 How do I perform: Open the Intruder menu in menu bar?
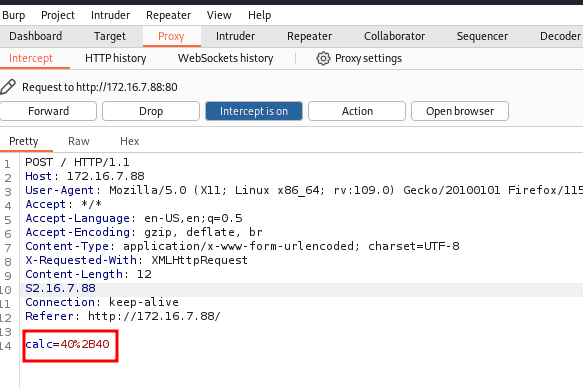(x=110, y=15)
